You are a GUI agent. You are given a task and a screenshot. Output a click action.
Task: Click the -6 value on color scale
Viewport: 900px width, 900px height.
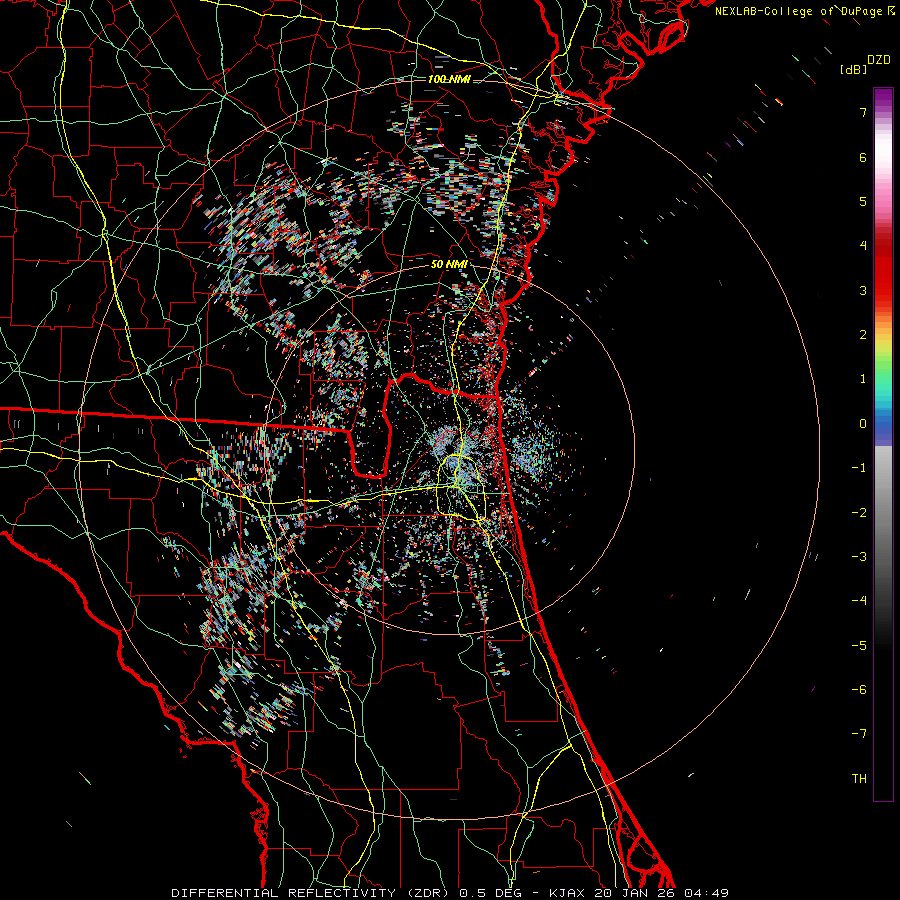click(859, 690)
